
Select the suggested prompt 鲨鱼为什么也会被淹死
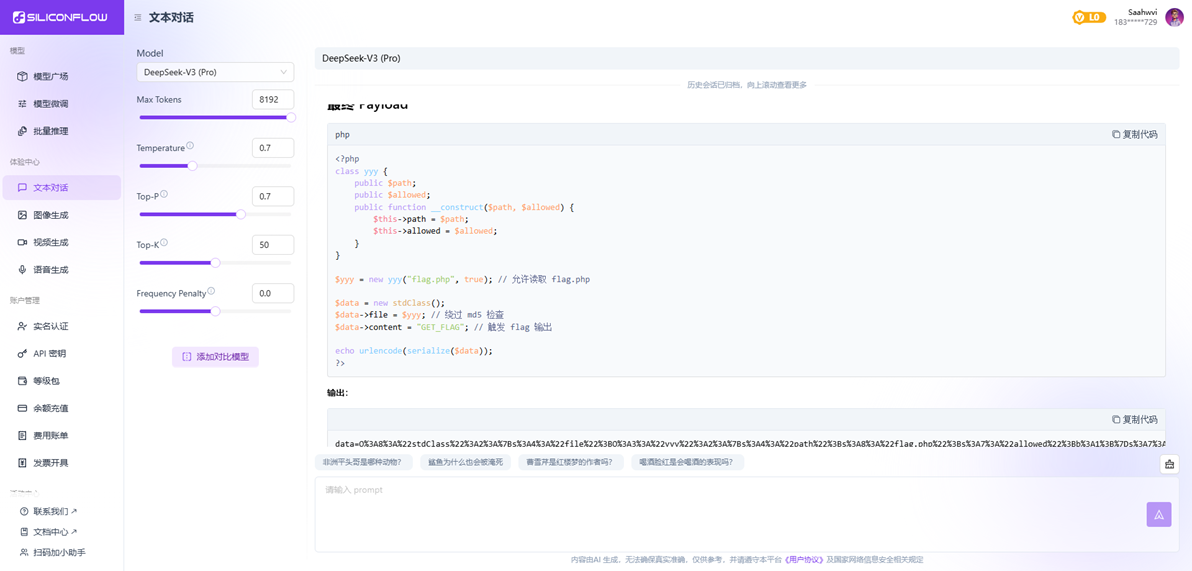pos(465,462)
